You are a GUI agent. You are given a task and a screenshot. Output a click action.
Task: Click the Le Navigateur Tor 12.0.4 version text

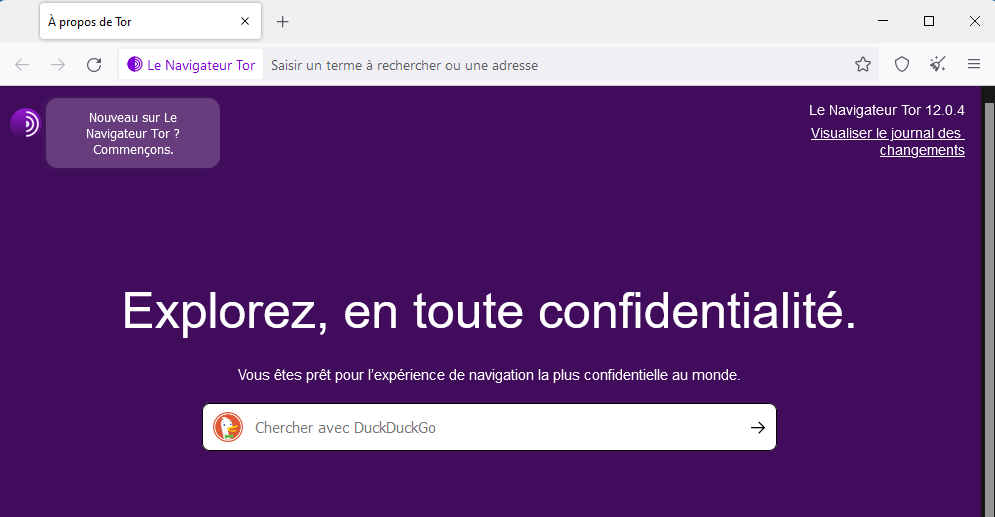tap(886, 110)
